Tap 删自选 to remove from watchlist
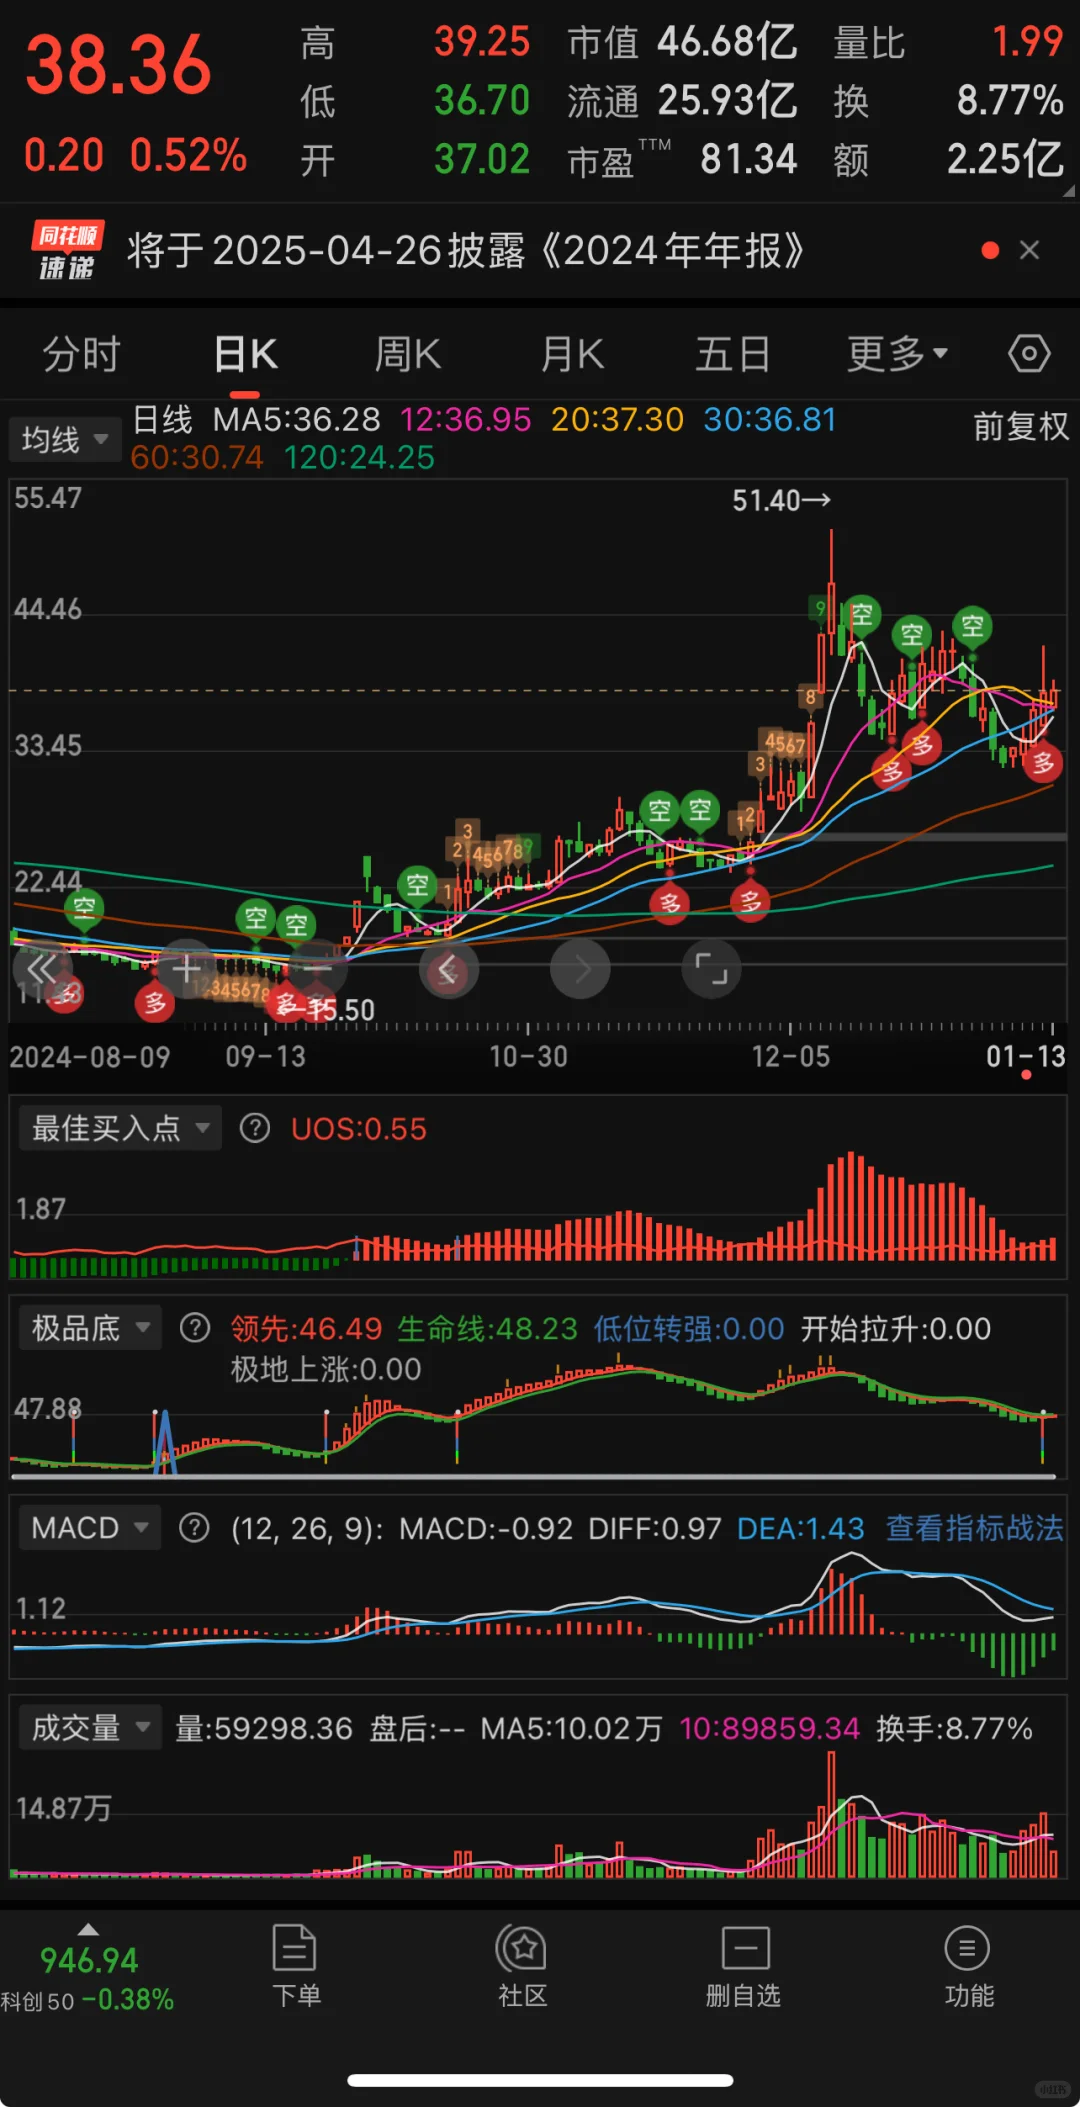The height and width of the screenshot is (2107, 1080). 743,1967
